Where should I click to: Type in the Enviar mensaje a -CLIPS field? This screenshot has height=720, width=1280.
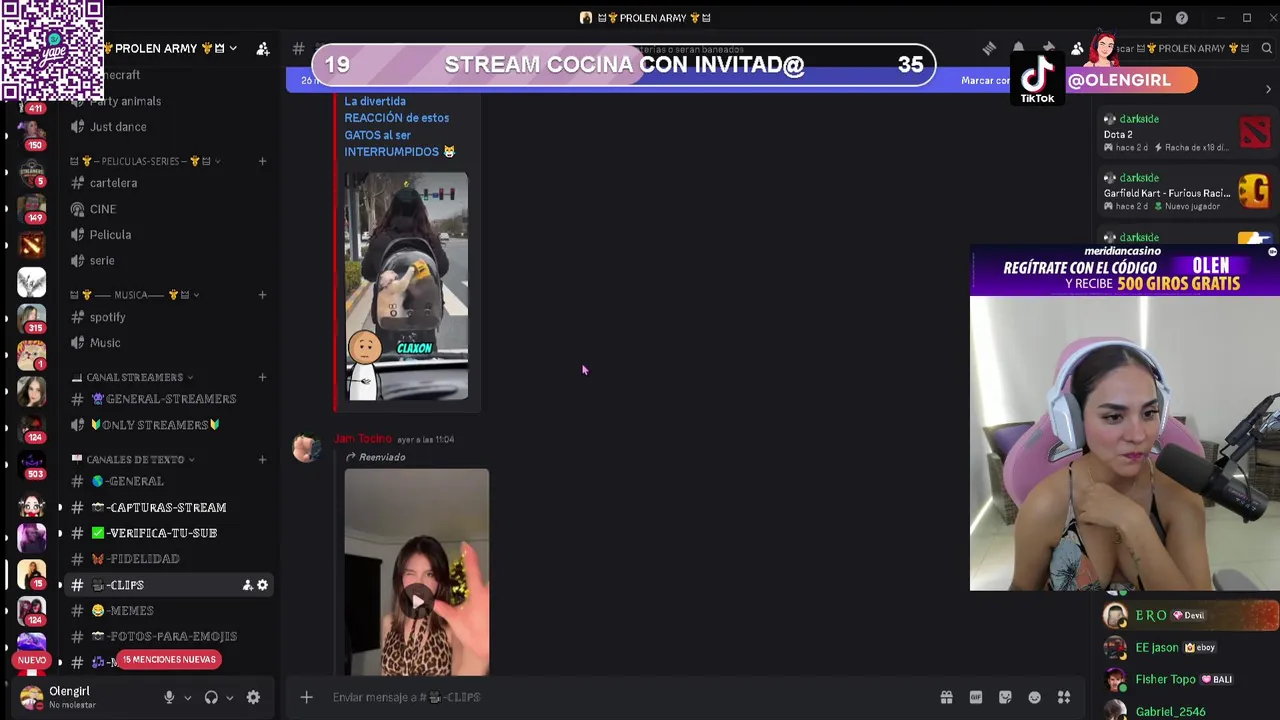[x=620, y=697]
